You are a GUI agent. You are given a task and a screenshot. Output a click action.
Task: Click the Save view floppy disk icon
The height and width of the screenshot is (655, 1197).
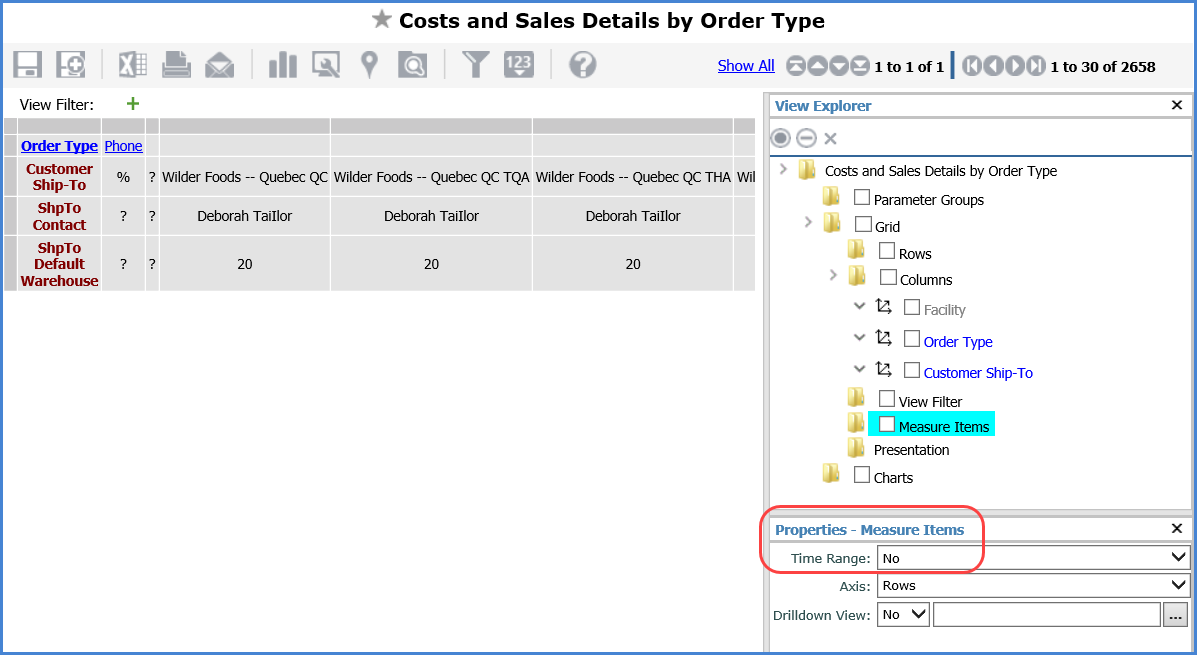click(27, 65)
